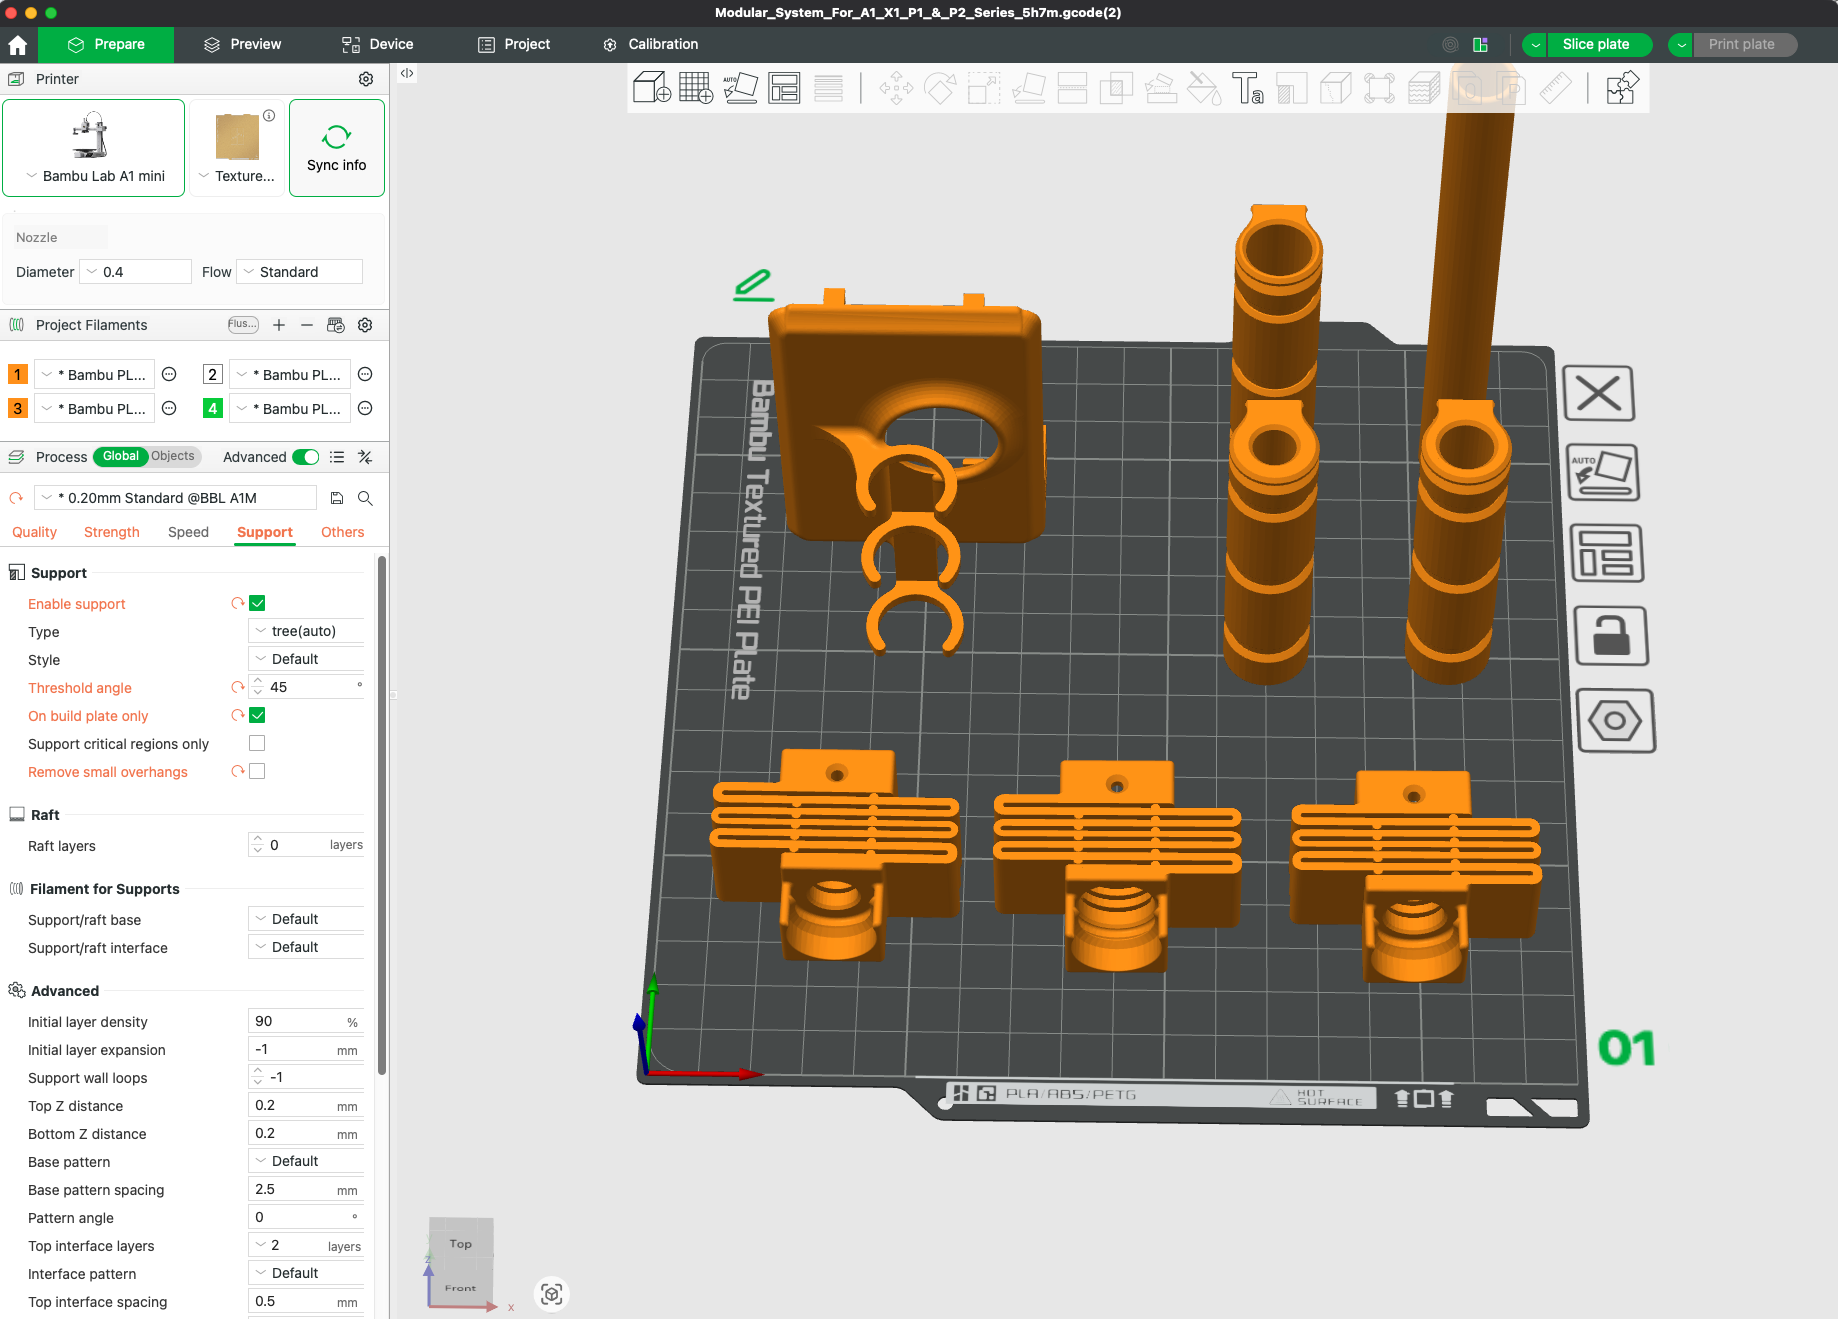Image resolution: width=1838 pixels, height=1319 pixels.
Task: Open support Type dropdown tree(auto)
Action: (306, 631)
